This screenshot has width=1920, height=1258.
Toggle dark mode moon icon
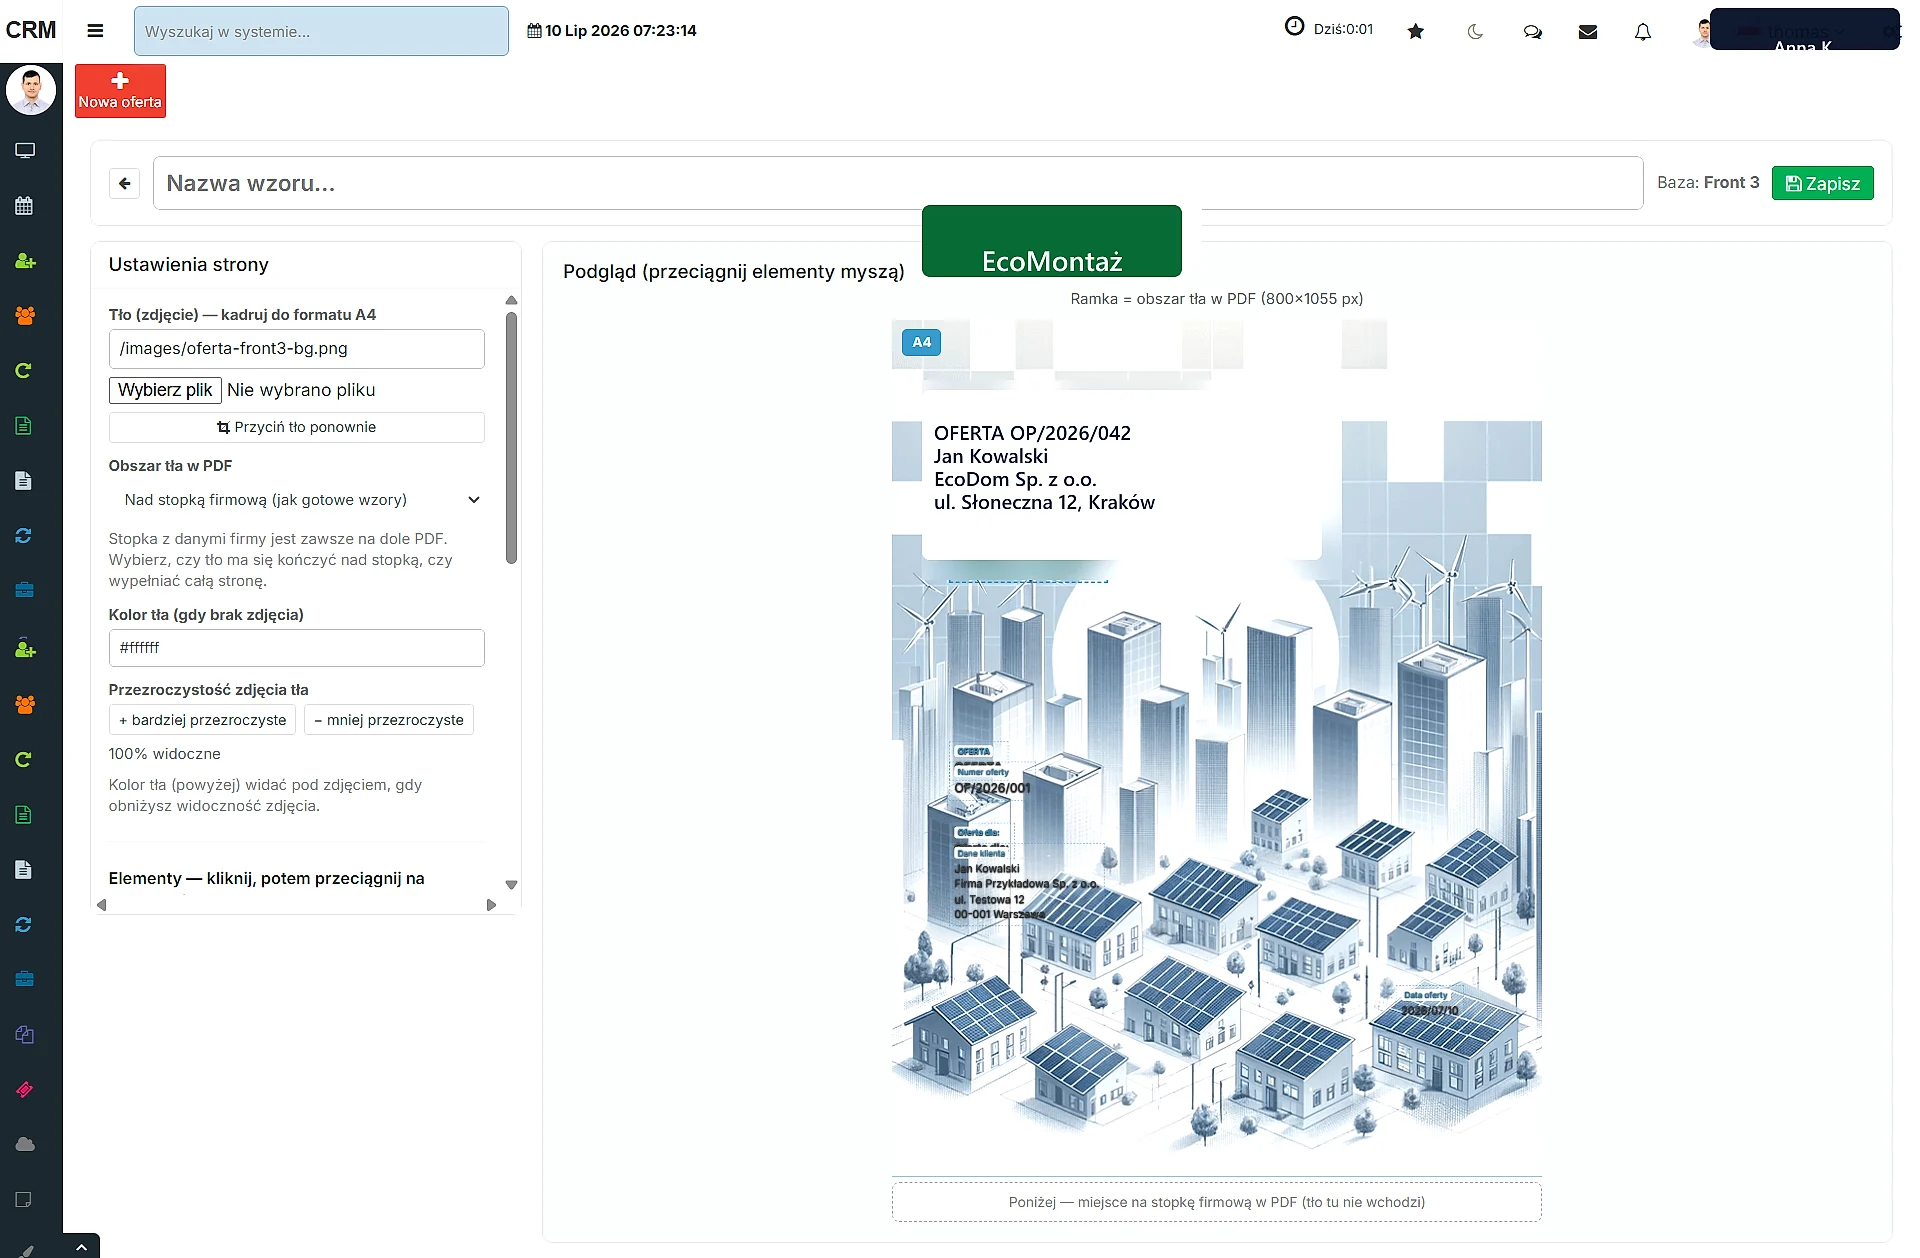click(x=1475, y=31)
